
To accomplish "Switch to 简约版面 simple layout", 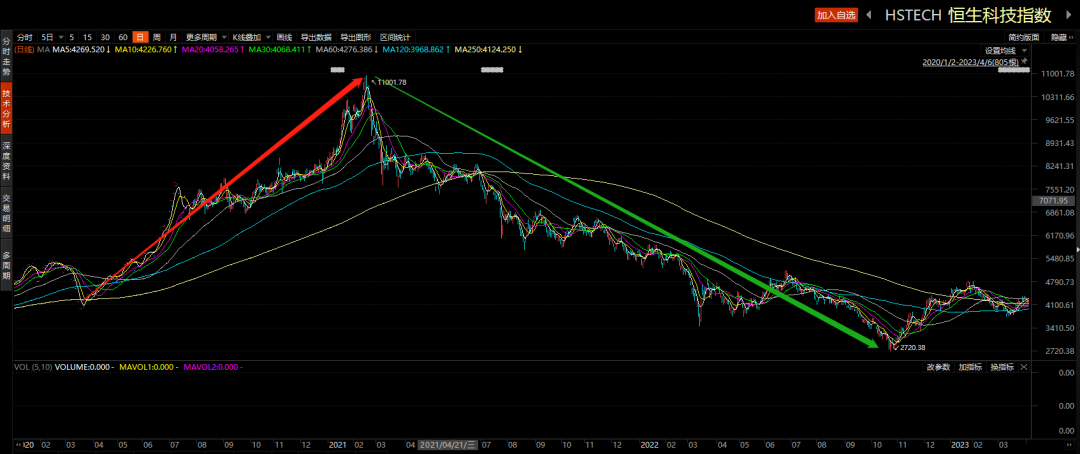I will (1023, 37).
